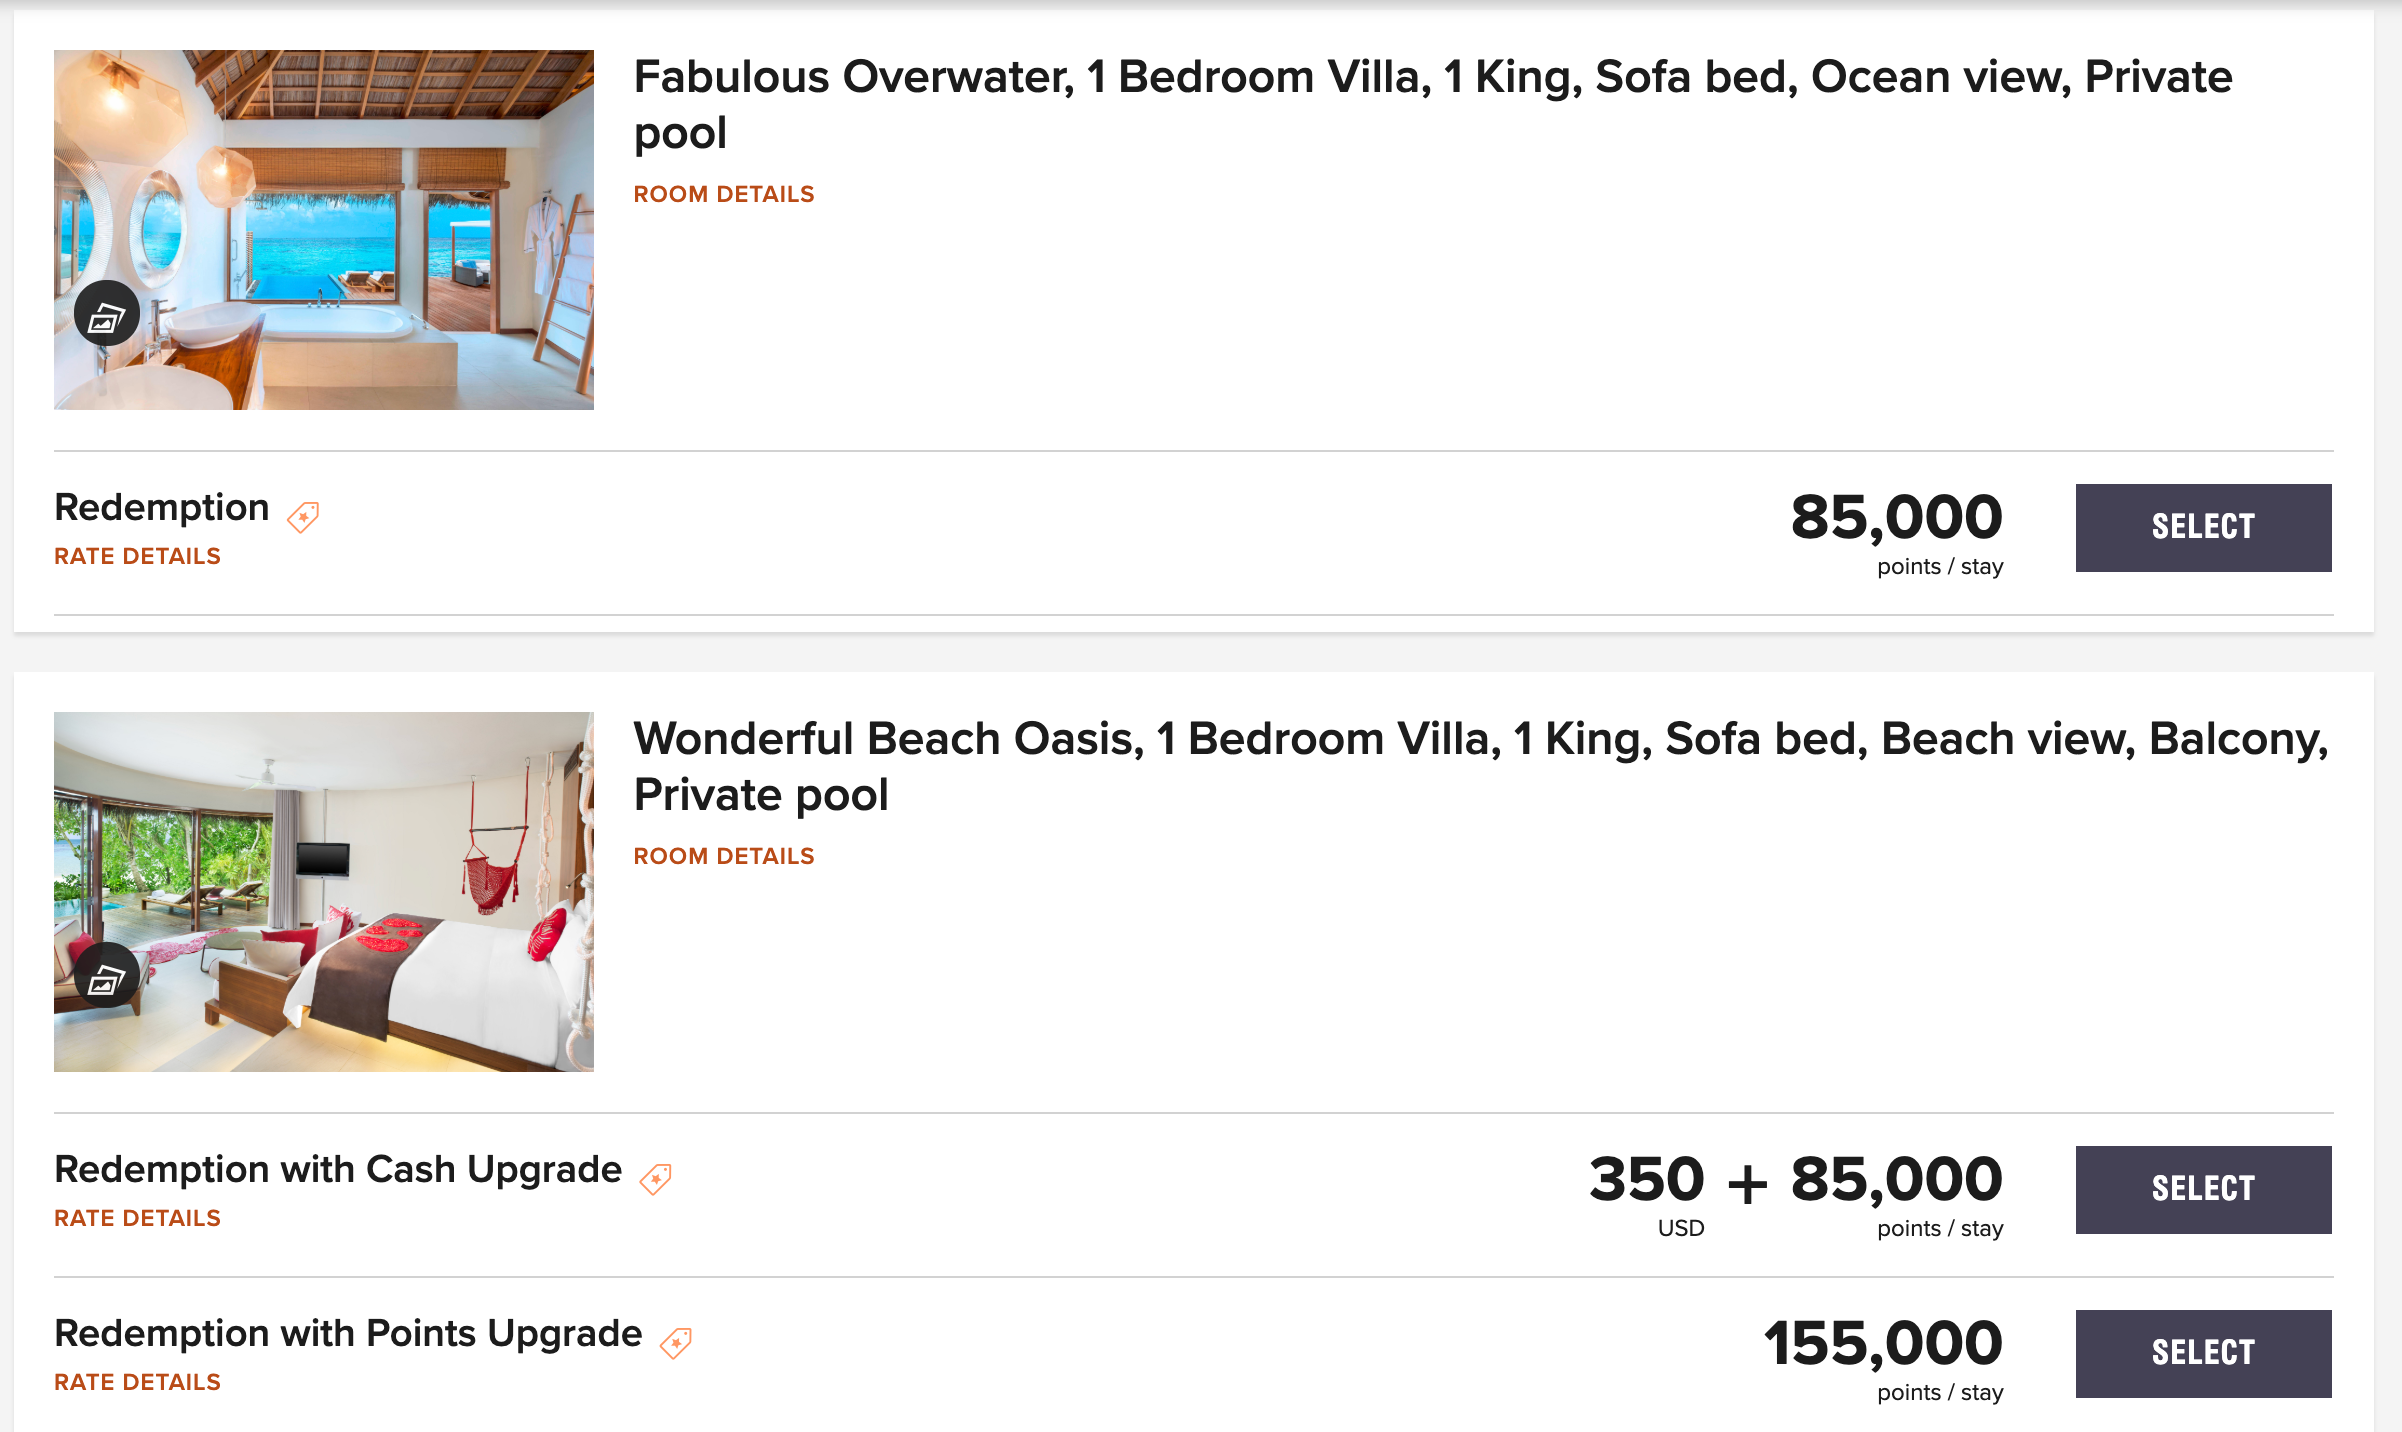
Task: Open Room Details for Wonderful Beach Oasis villa
Action: point(724,856)
